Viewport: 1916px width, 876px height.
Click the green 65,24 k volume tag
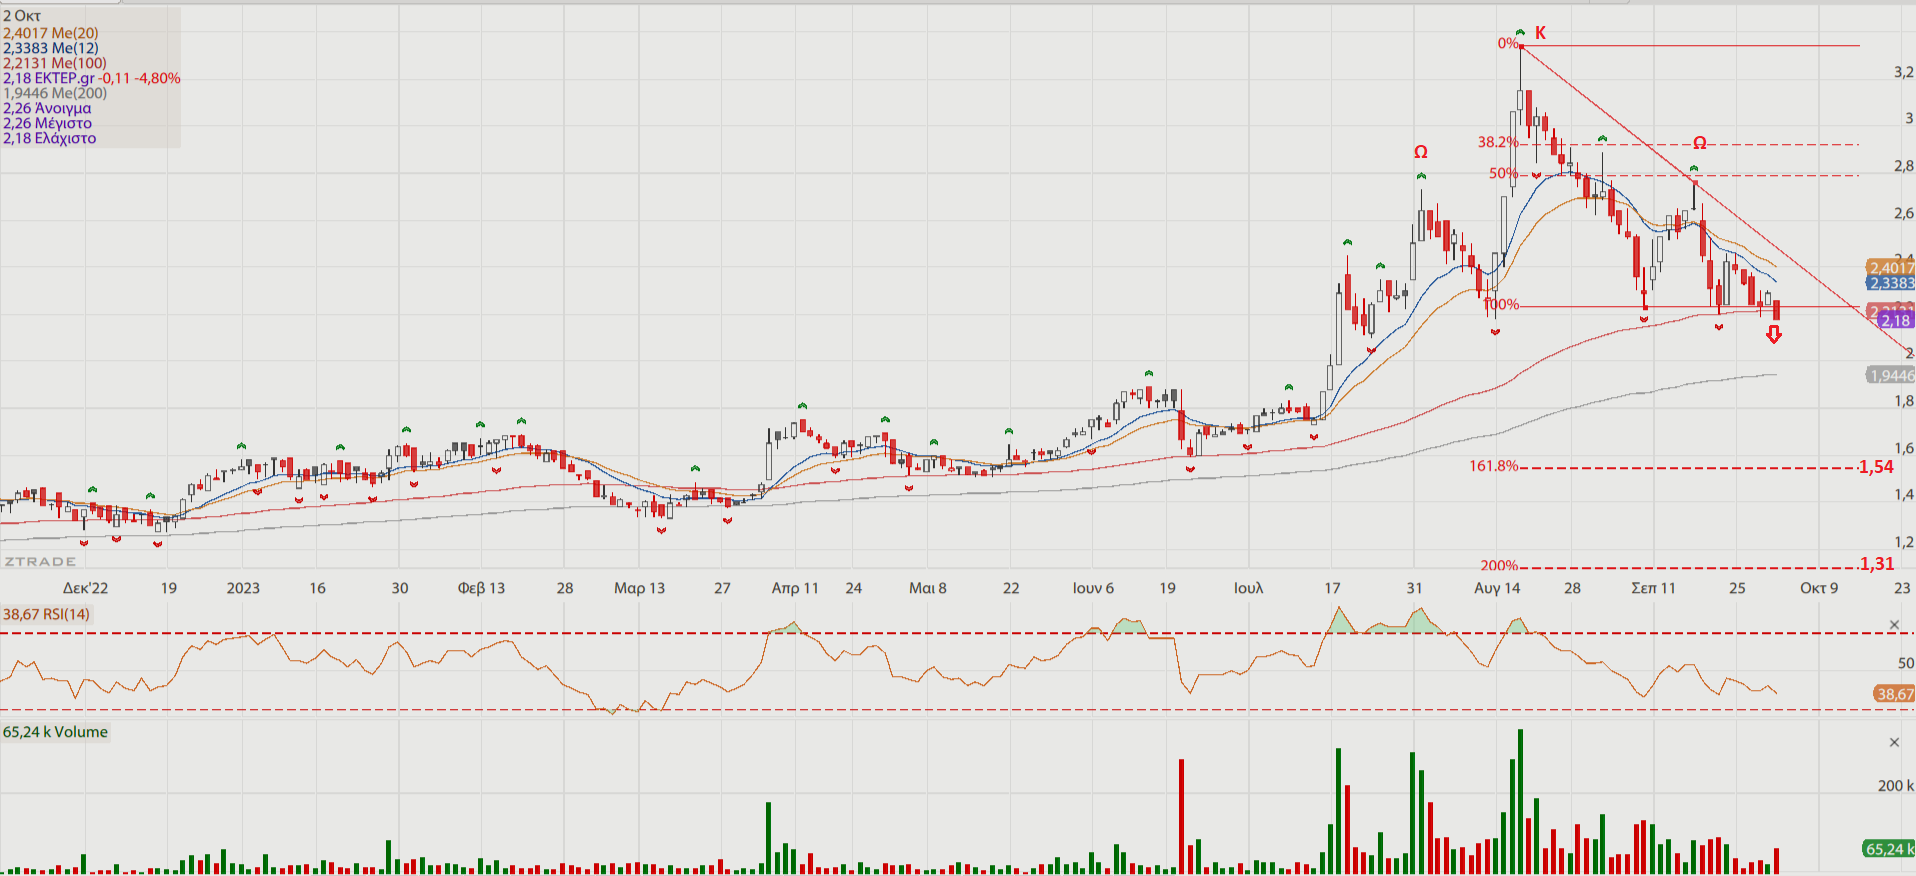(1888, 849)
